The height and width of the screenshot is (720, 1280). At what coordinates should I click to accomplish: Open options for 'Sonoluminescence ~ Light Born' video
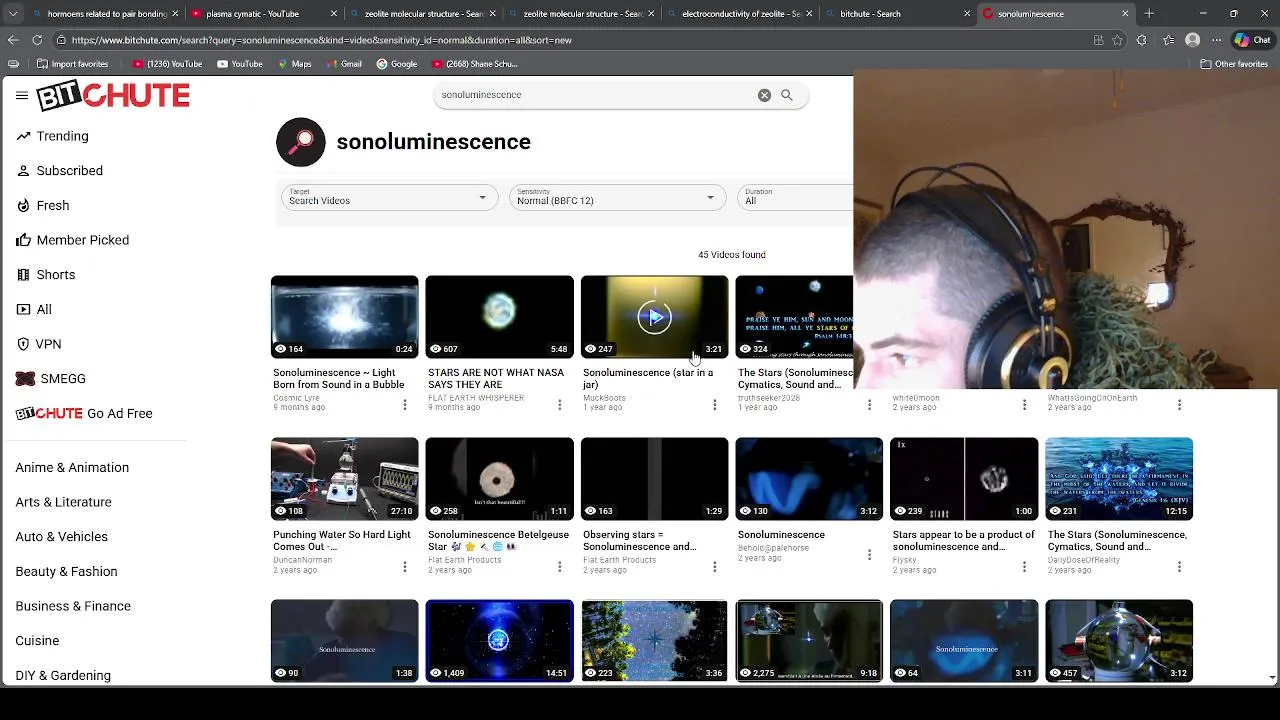405,405
